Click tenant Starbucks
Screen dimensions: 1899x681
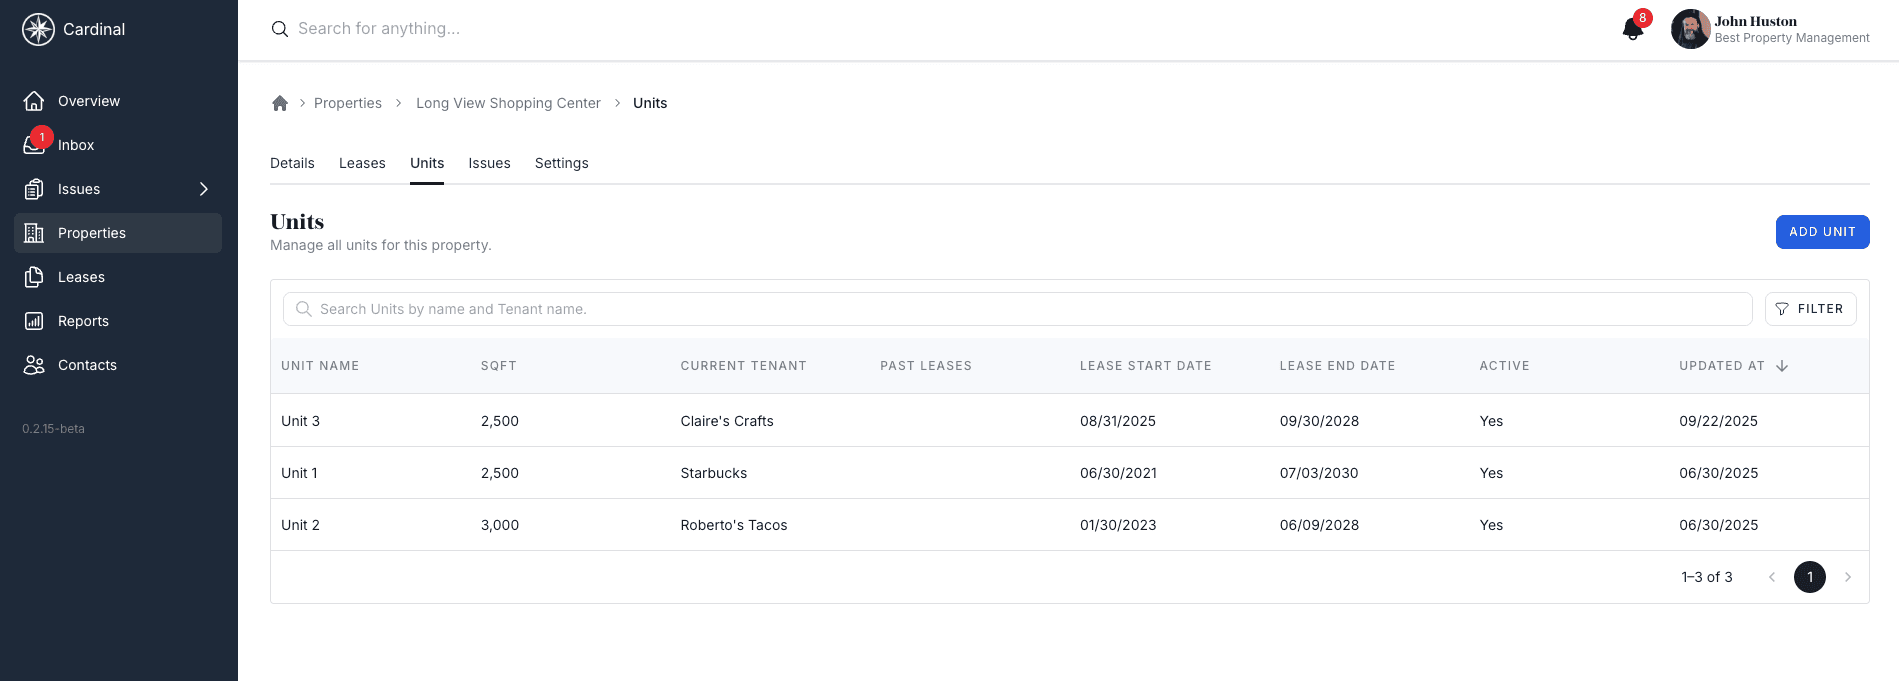pos(714,473)
